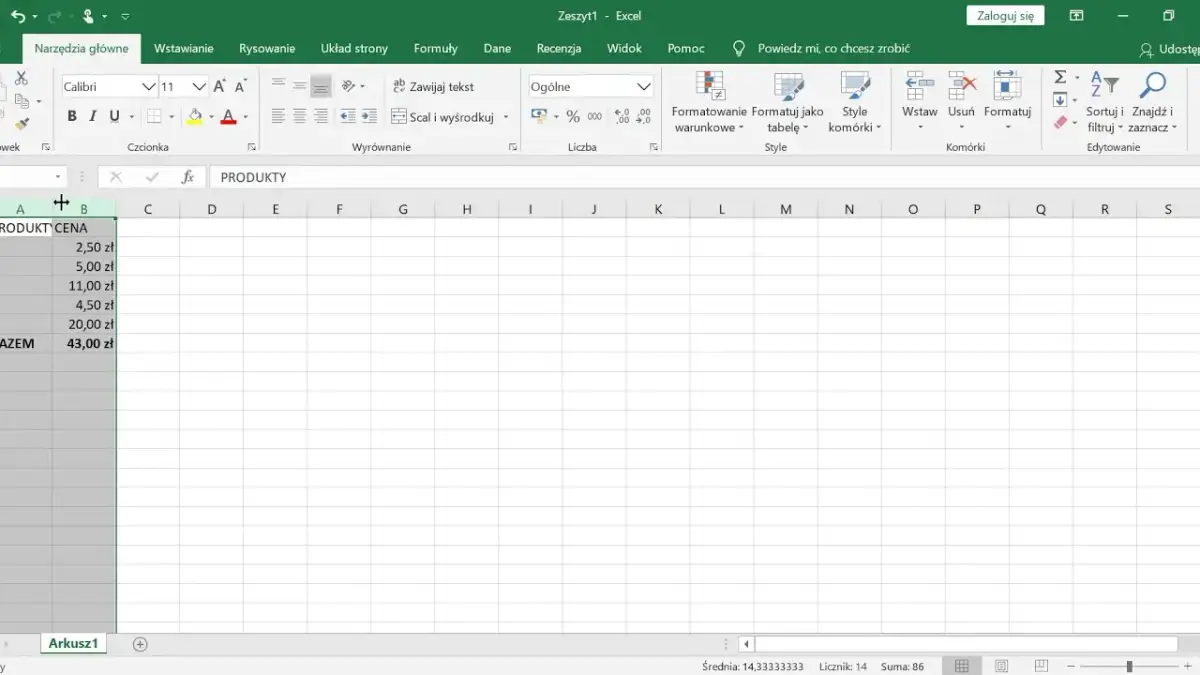Click the Udostępnij share button
Viewport: 1200px width, 675px height.
click(1170, 49)
